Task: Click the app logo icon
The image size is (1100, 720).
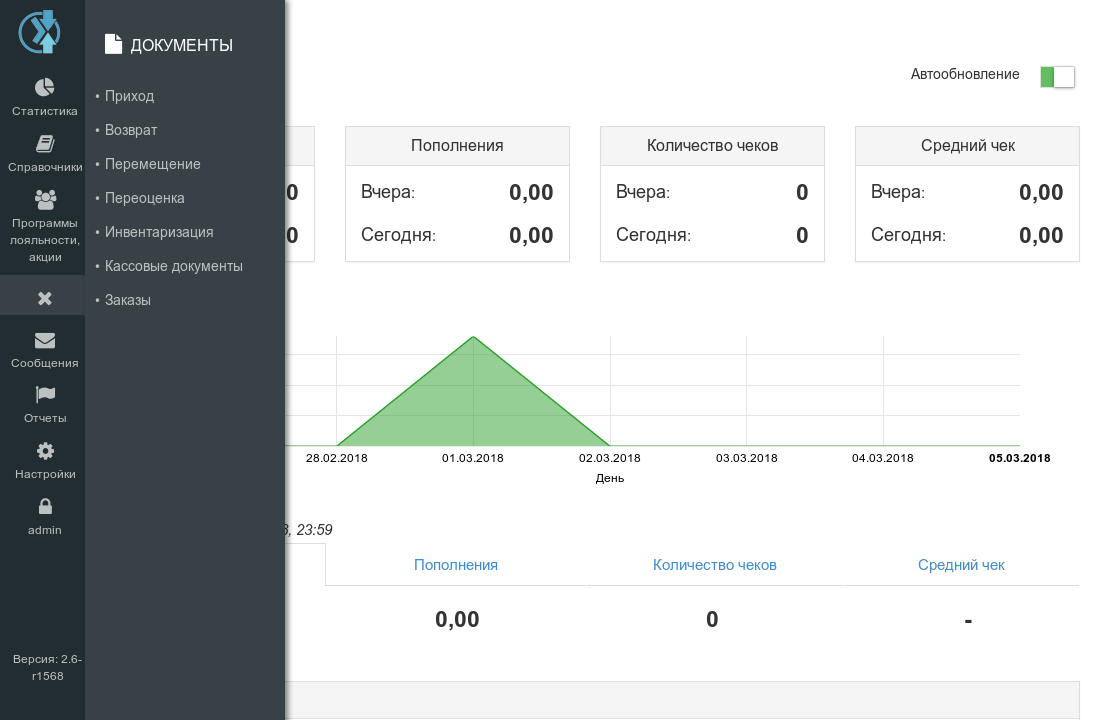Action: pyautogui.click(x=40, y=32)
